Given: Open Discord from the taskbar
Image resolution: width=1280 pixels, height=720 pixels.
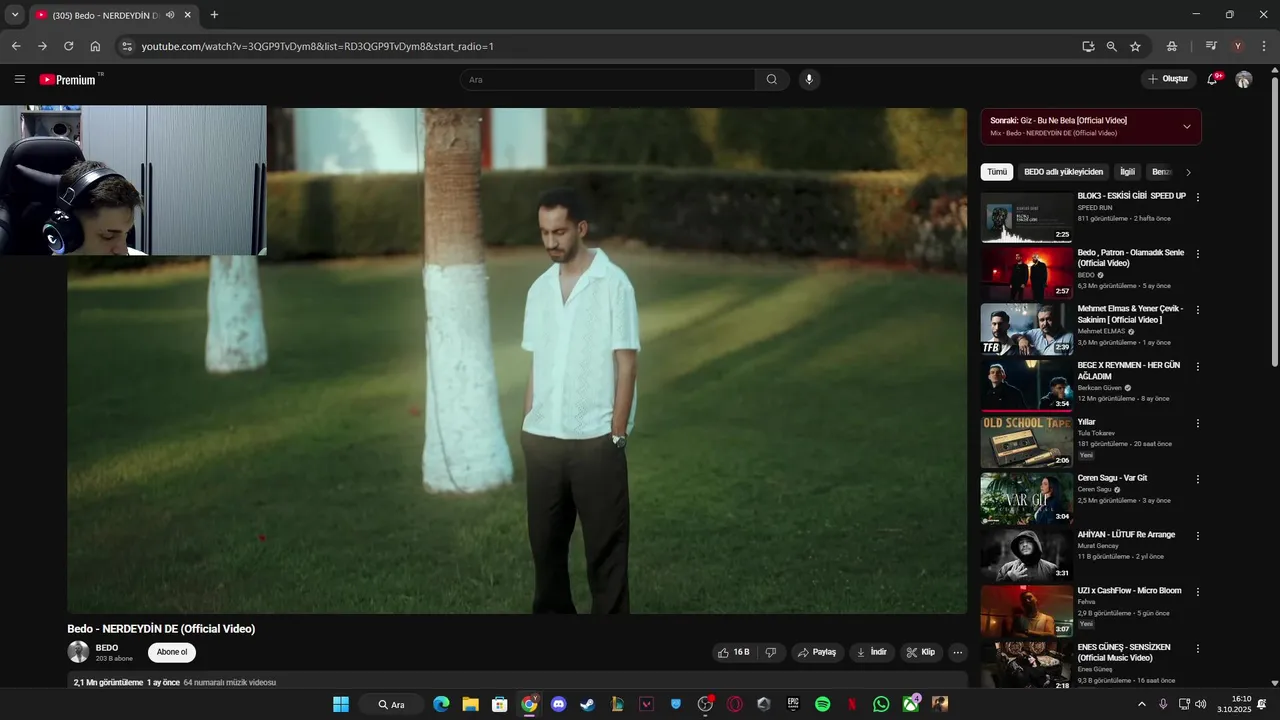Looking at the screenshot, I should (x=558, y=704).
